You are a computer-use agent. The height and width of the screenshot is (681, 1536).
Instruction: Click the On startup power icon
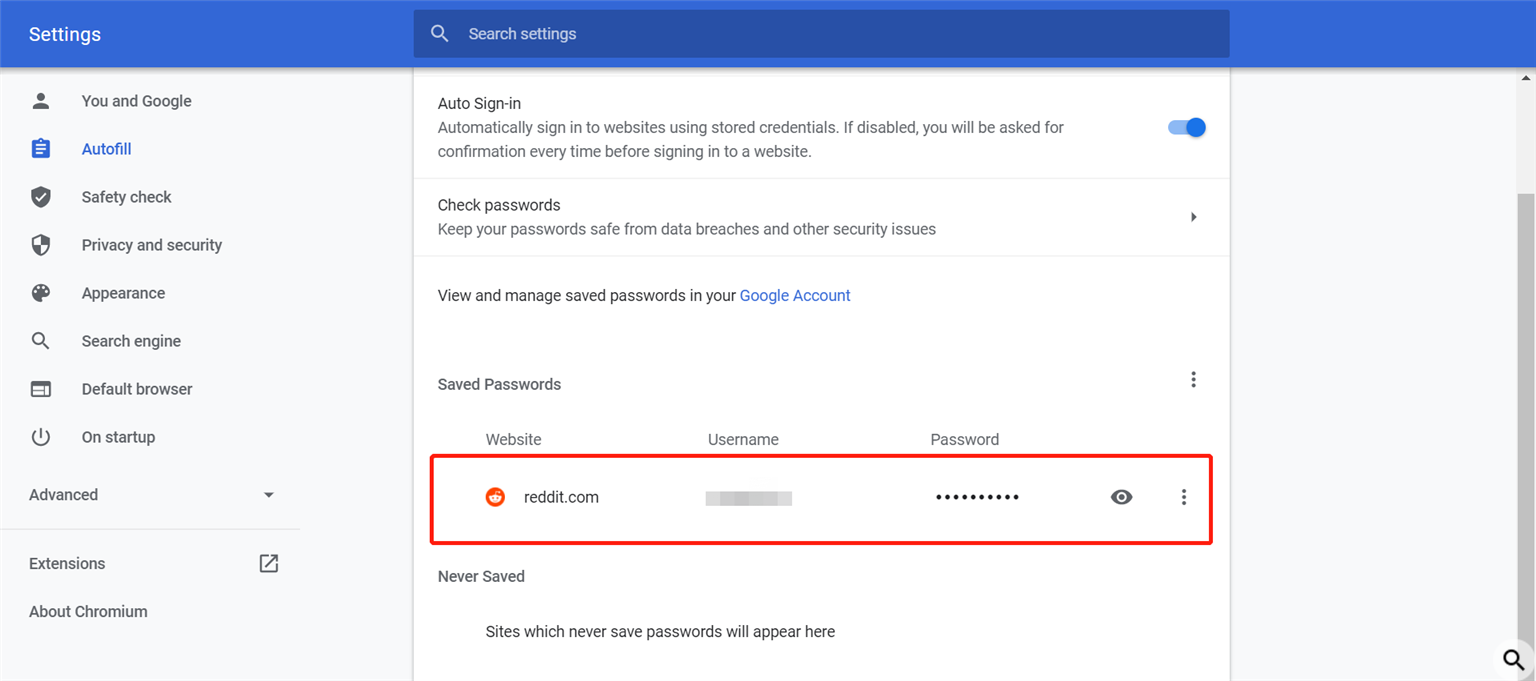point(41,437)
